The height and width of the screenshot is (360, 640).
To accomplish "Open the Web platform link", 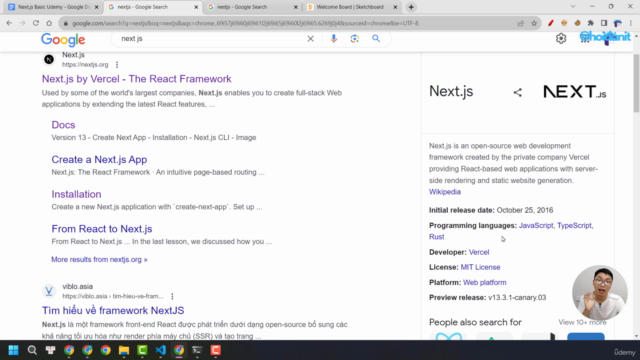I will (x=484, y=282).
